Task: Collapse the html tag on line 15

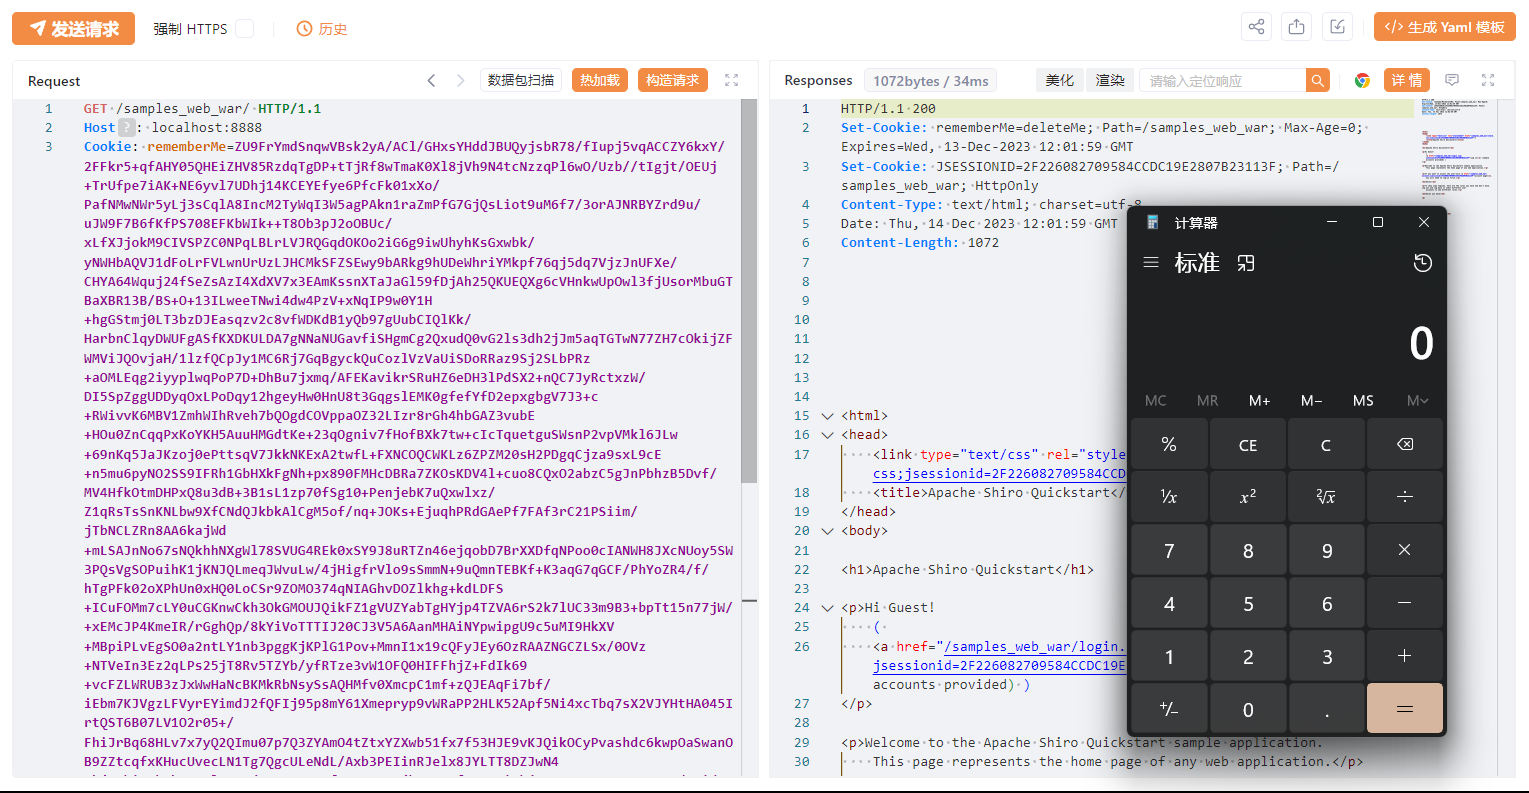Action: pos(827,416)
